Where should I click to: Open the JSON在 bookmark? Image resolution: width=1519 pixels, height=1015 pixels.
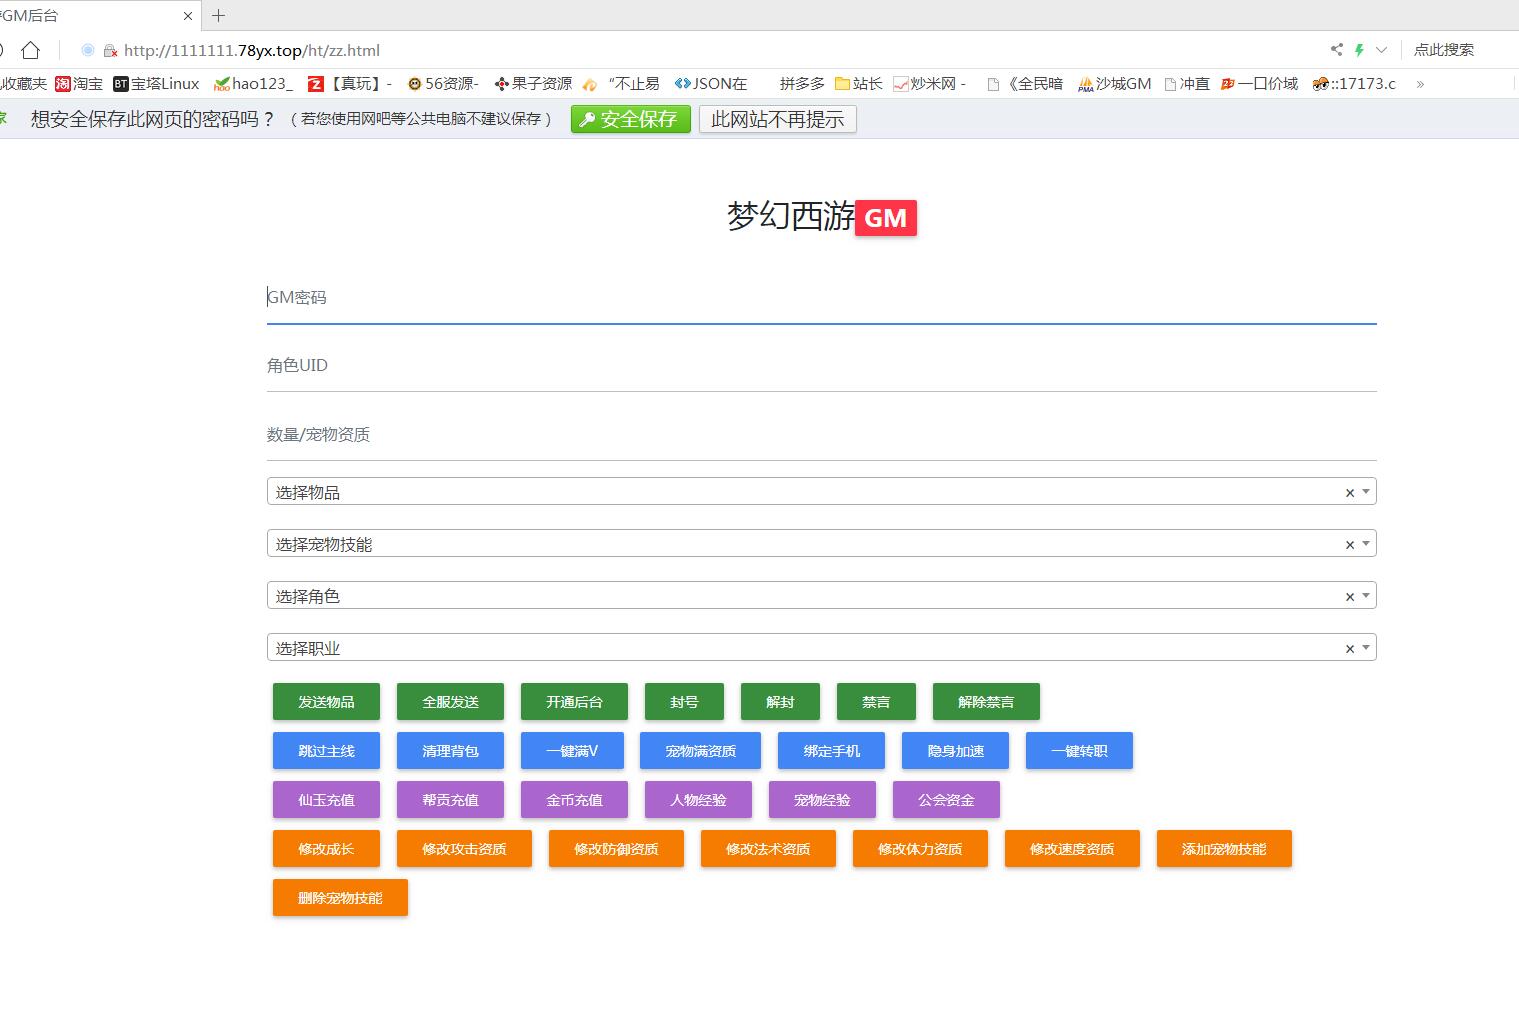[x=711, y=84]
